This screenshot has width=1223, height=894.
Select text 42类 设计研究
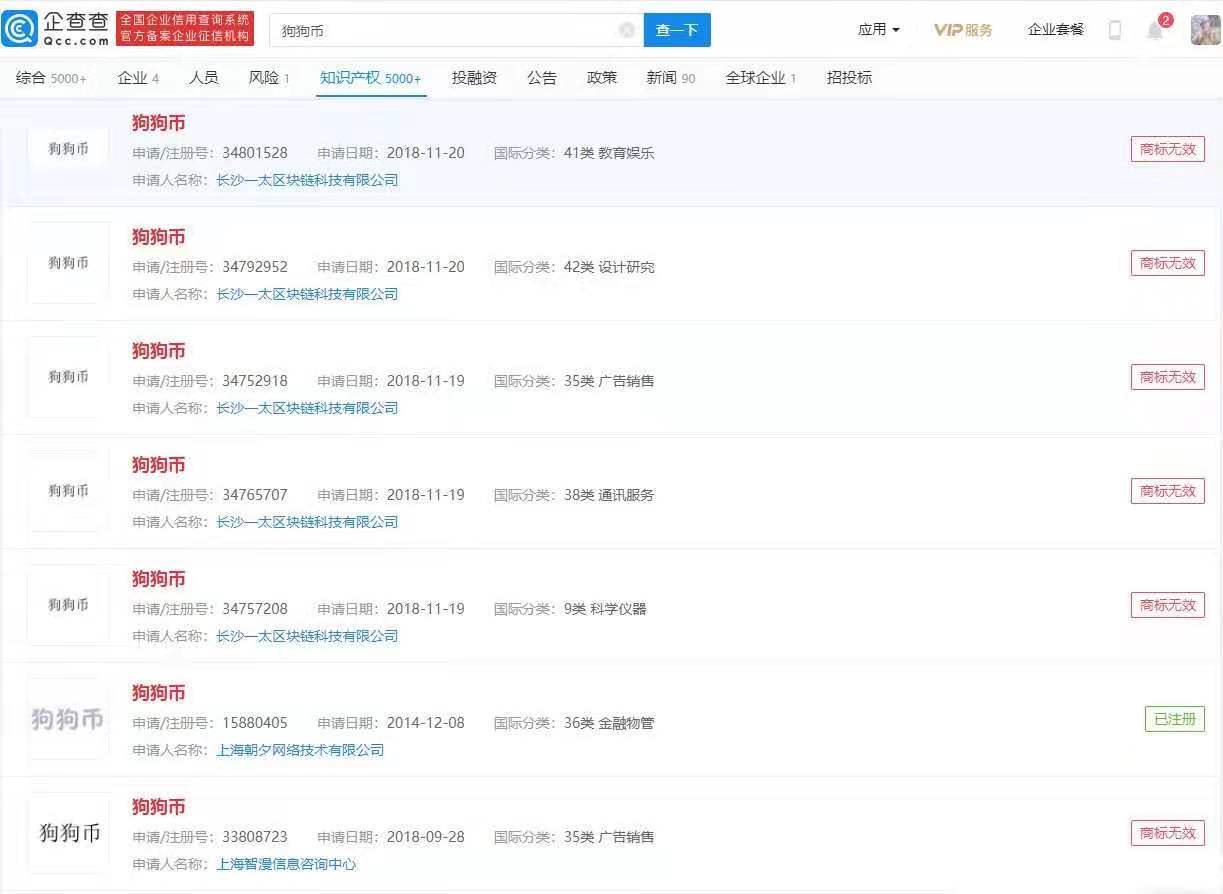coord(609,267)
